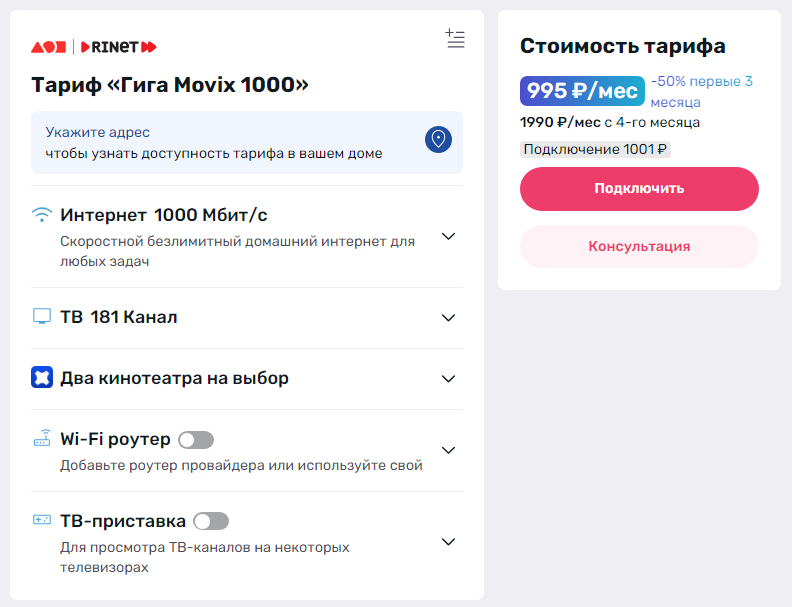Viewport: 792px width, 607px height.
Task: Expand the ТВ-приставка chevron
Action: [448, 542]
